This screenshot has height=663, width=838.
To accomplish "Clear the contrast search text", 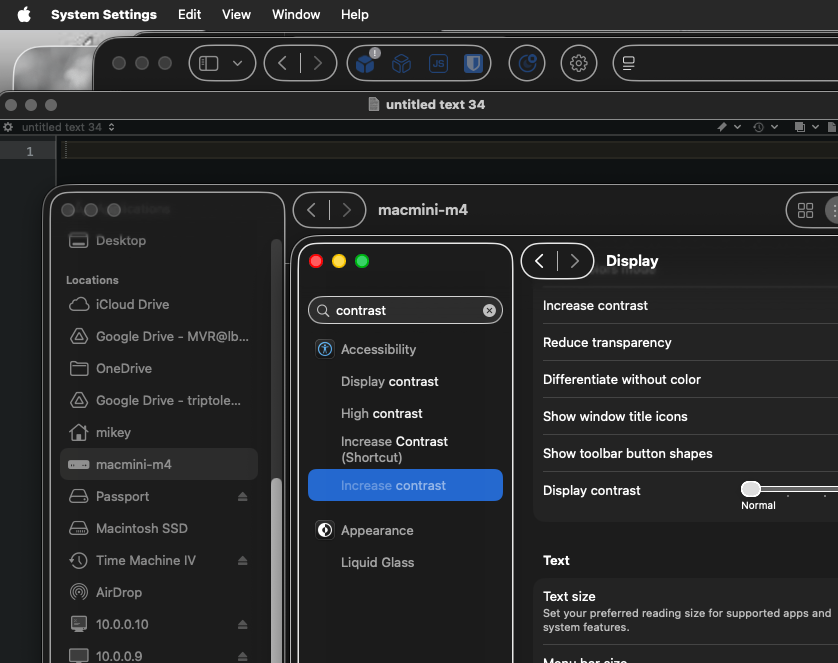I will pos(489,310).
